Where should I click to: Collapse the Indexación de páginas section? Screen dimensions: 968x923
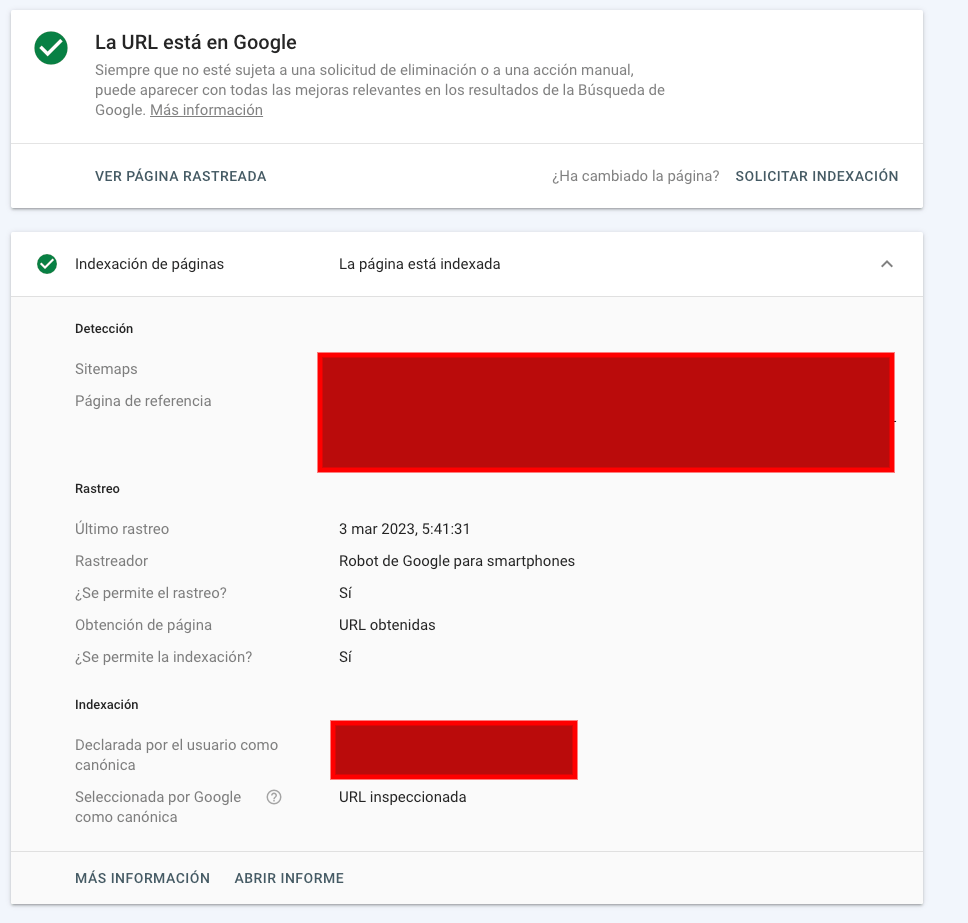click(x=887, y=264)
